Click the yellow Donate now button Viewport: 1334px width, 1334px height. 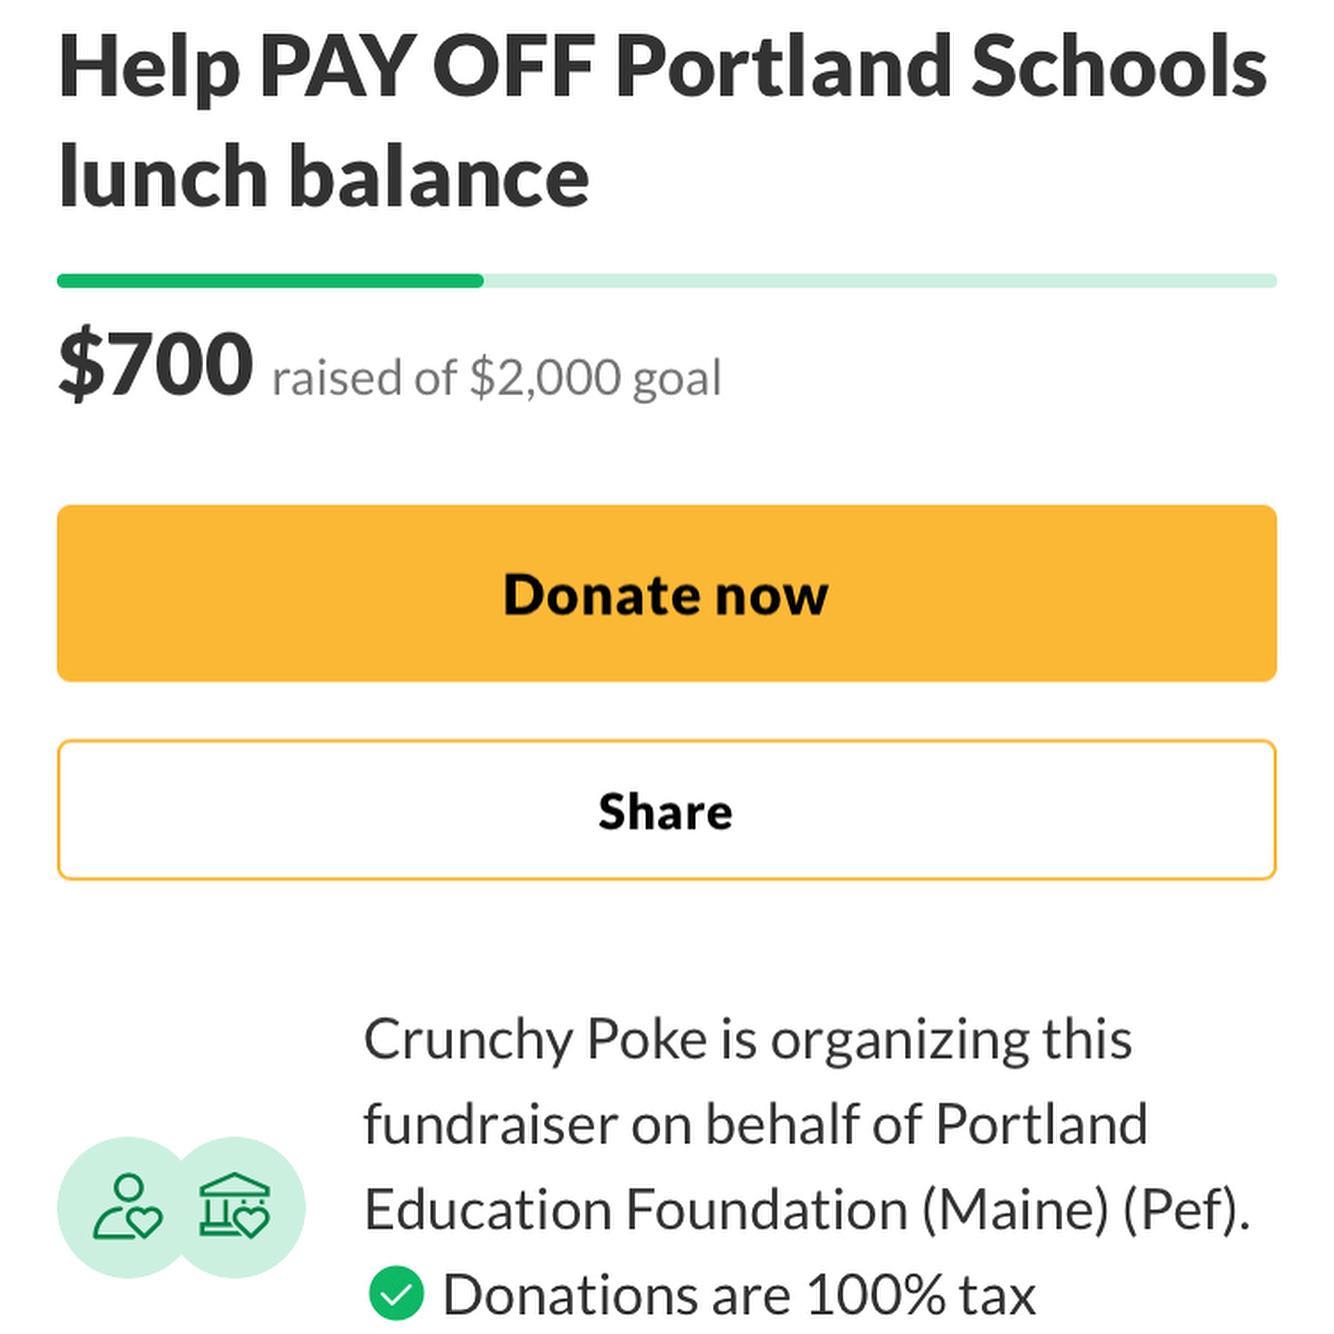[667, 593]
